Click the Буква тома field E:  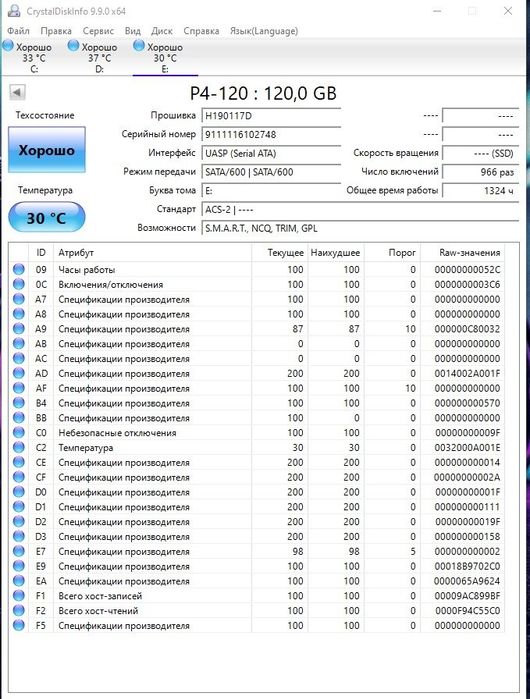pos(271,191)
